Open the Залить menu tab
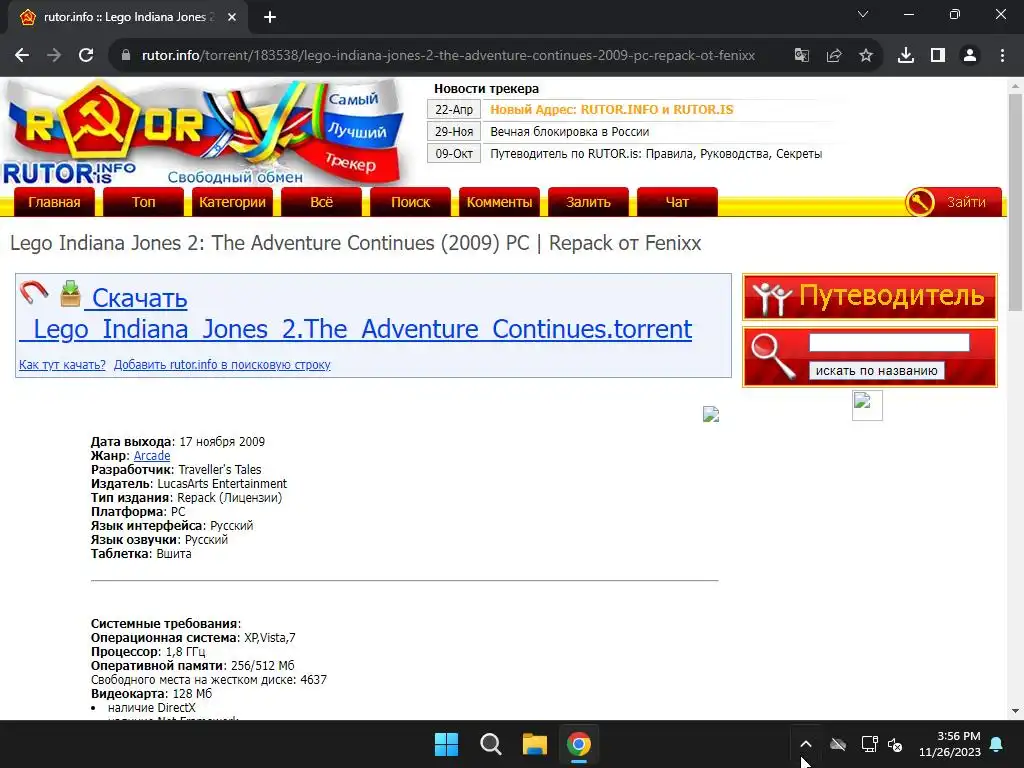The image size is (1024, 768). [588, 202]
